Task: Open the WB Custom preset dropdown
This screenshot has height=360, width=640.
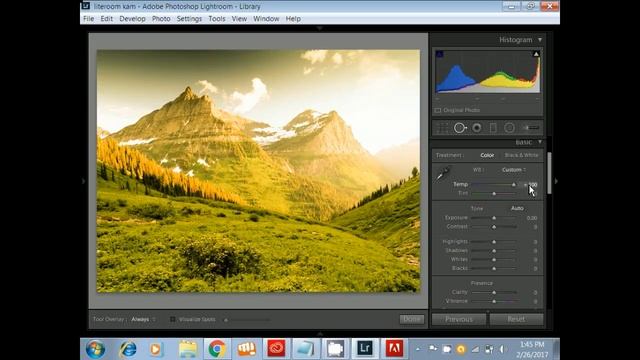Action: coord(513,170)
